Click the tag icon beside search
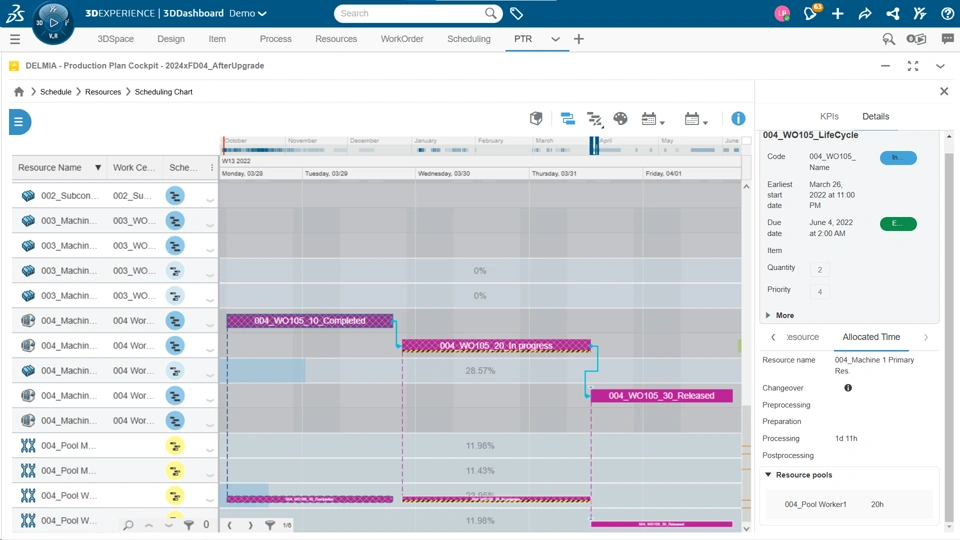Screen dimensions: 960x540 tap(516, 13)
